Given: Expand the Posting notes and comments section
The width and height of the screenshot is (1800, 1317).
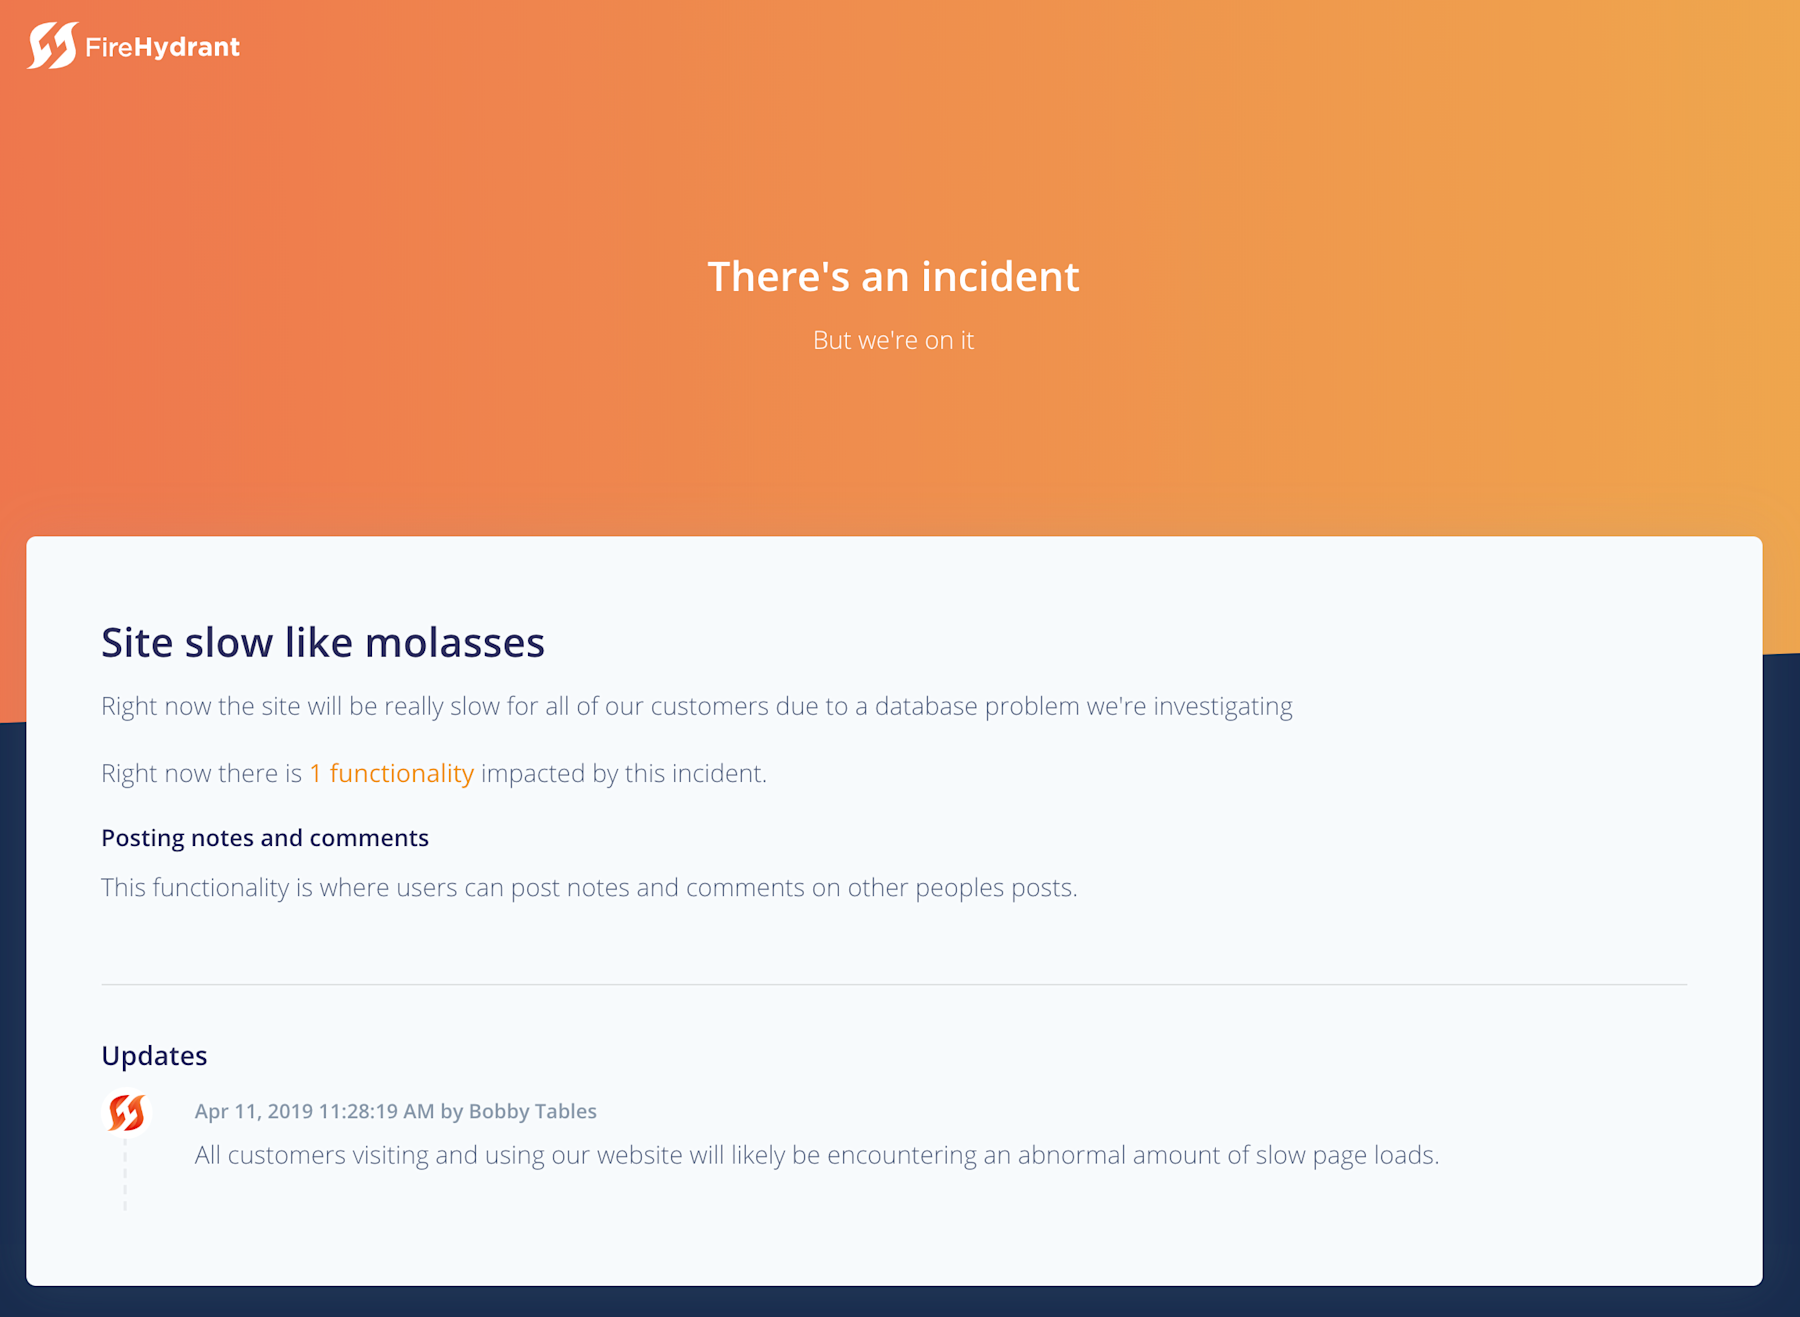Looking at the screenshot, I should click(264, 837).
